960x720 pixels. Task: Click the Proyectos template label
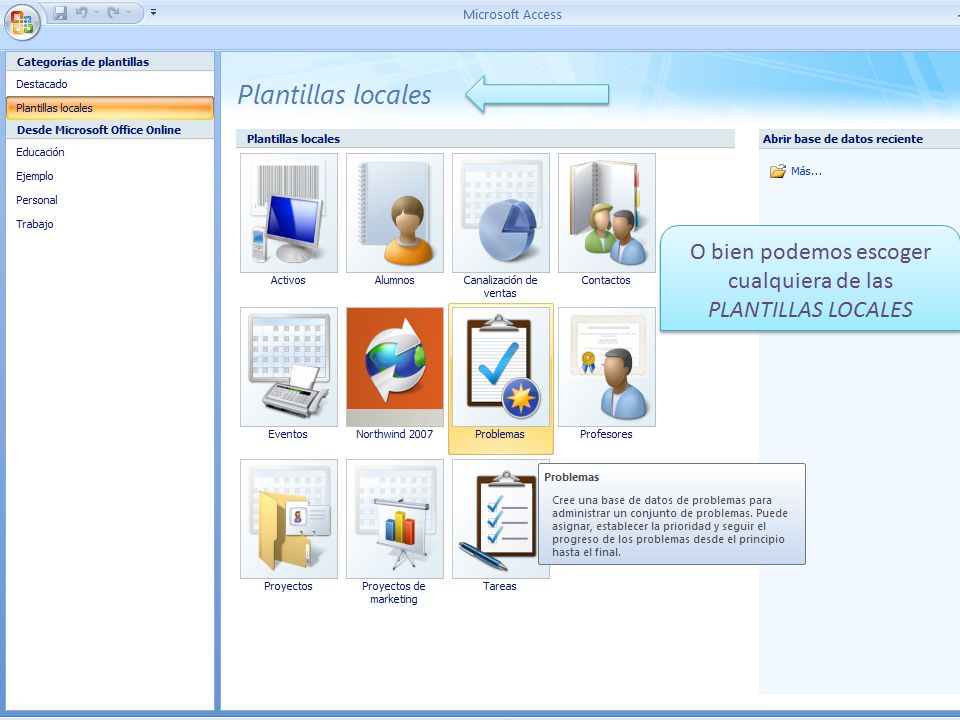click(288, 586)
